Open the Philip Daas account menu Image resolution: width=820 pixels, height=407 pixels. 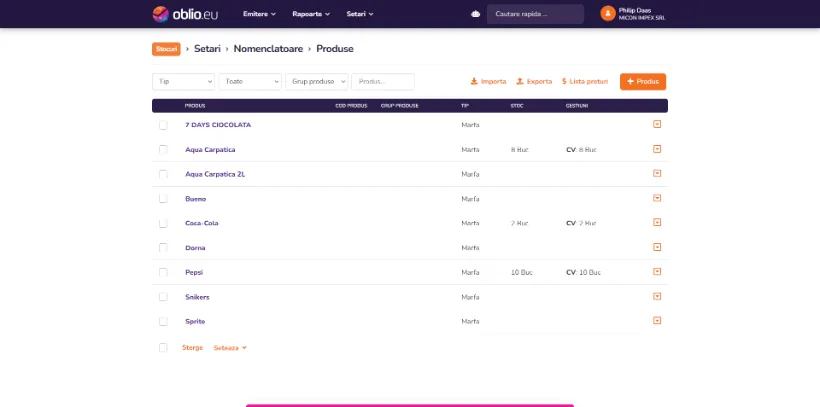click(633, 14)
